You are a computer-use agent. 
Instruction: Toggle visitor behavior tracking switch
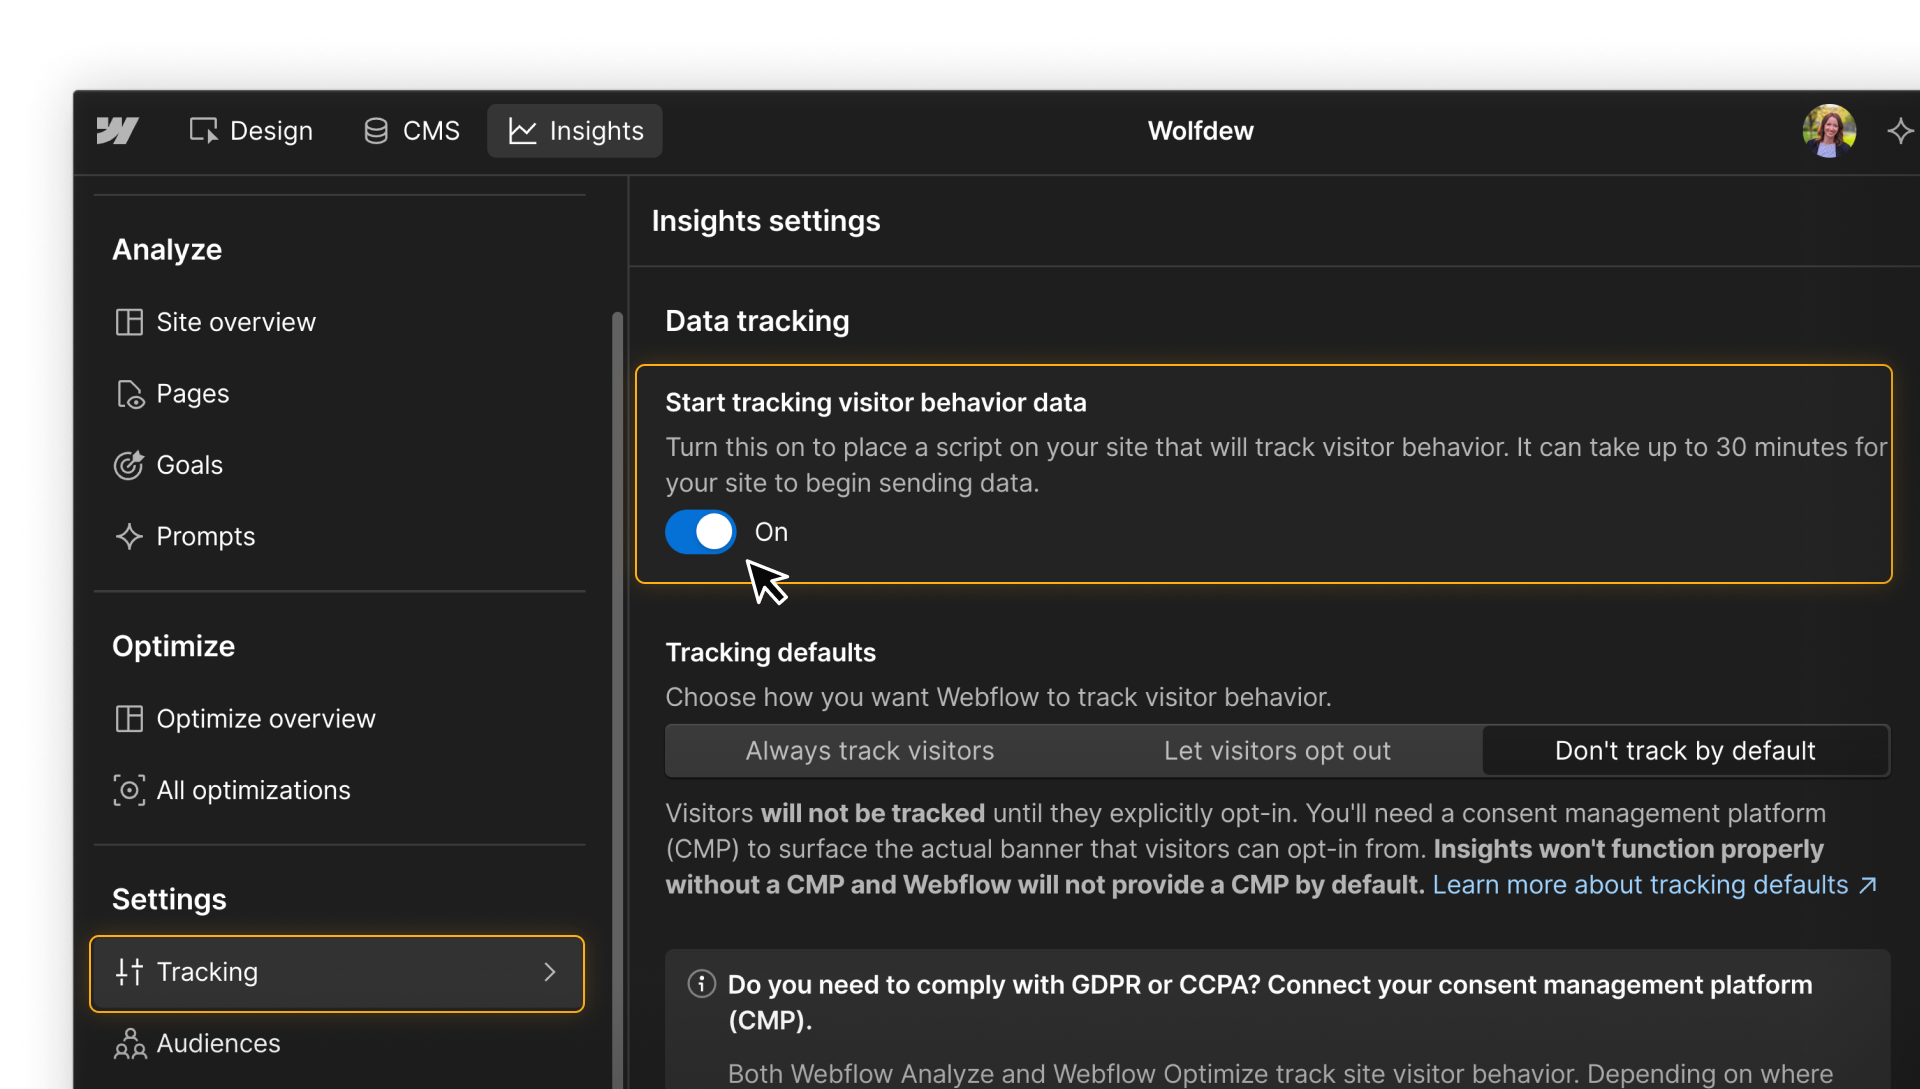coord(701,532)
